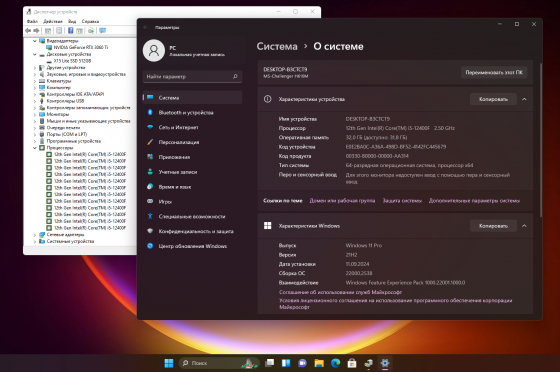Viewport: 560px width, 372px height.
Task: Click the PC user account avatar in Settings
Action: click(154, 51)
